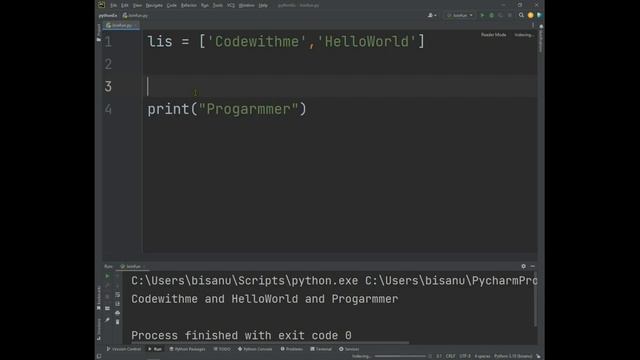This screenshot has width=640, height=360.
Task: Select the open editor file tab
Action: pos(121,25)
